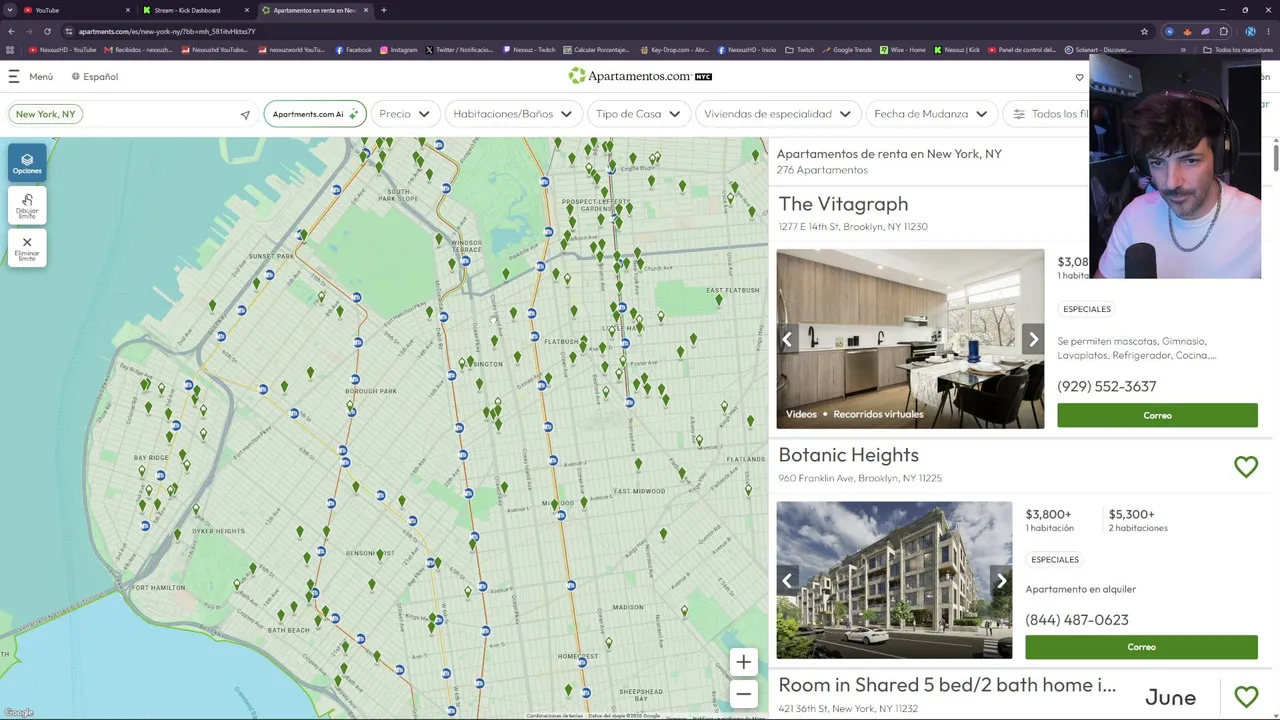Open Room in Shared 5 bed listing

click(947, 685)
